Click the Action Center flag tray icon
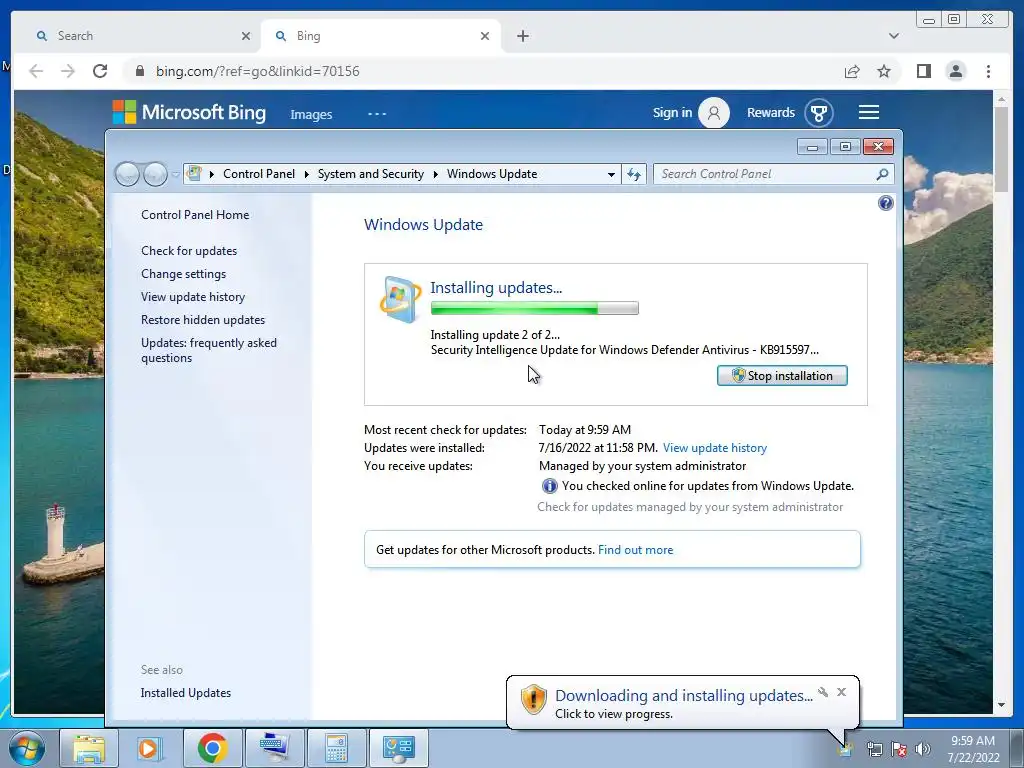 click(x=899, y=749)
